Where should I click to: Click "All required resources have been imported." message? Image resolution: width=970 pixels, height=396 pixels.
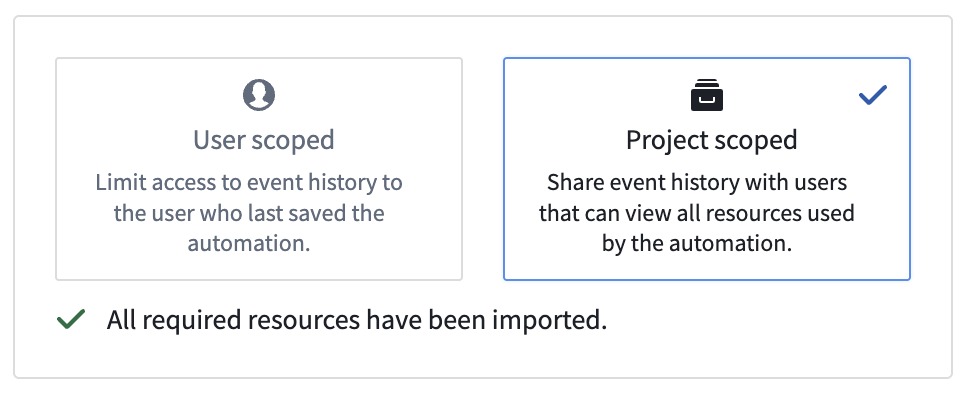[x=356, y=320]
